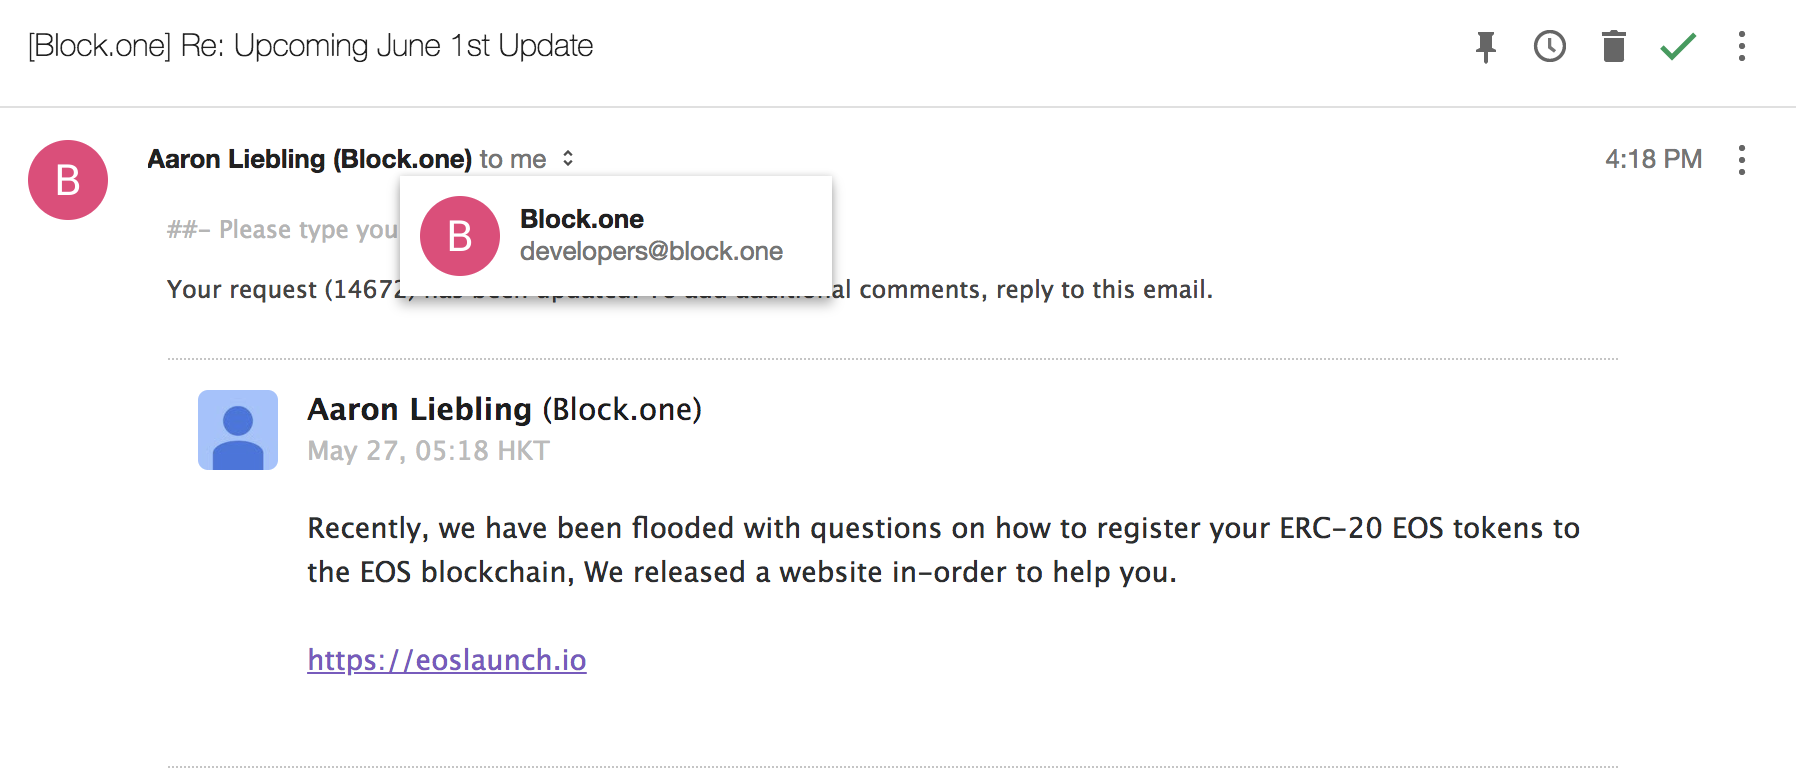Mark the thread done with the green checkmark
1796x768 pixels.
(x=1678, y=46)
